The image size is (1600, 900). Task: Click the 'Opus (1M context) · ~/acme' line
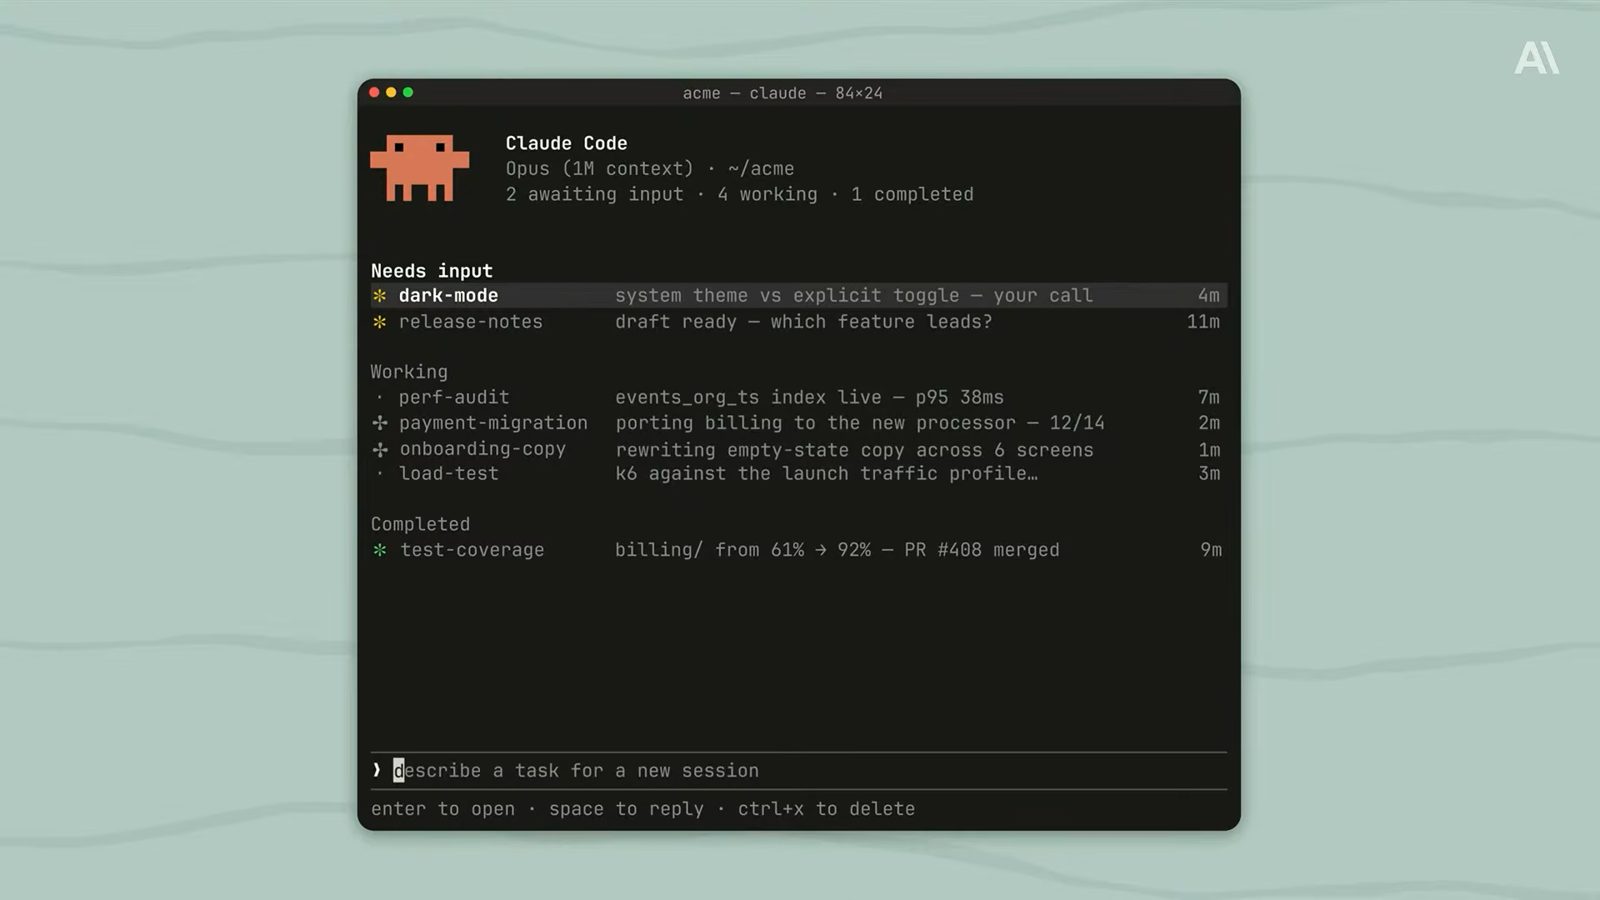(x=650, y=169)
